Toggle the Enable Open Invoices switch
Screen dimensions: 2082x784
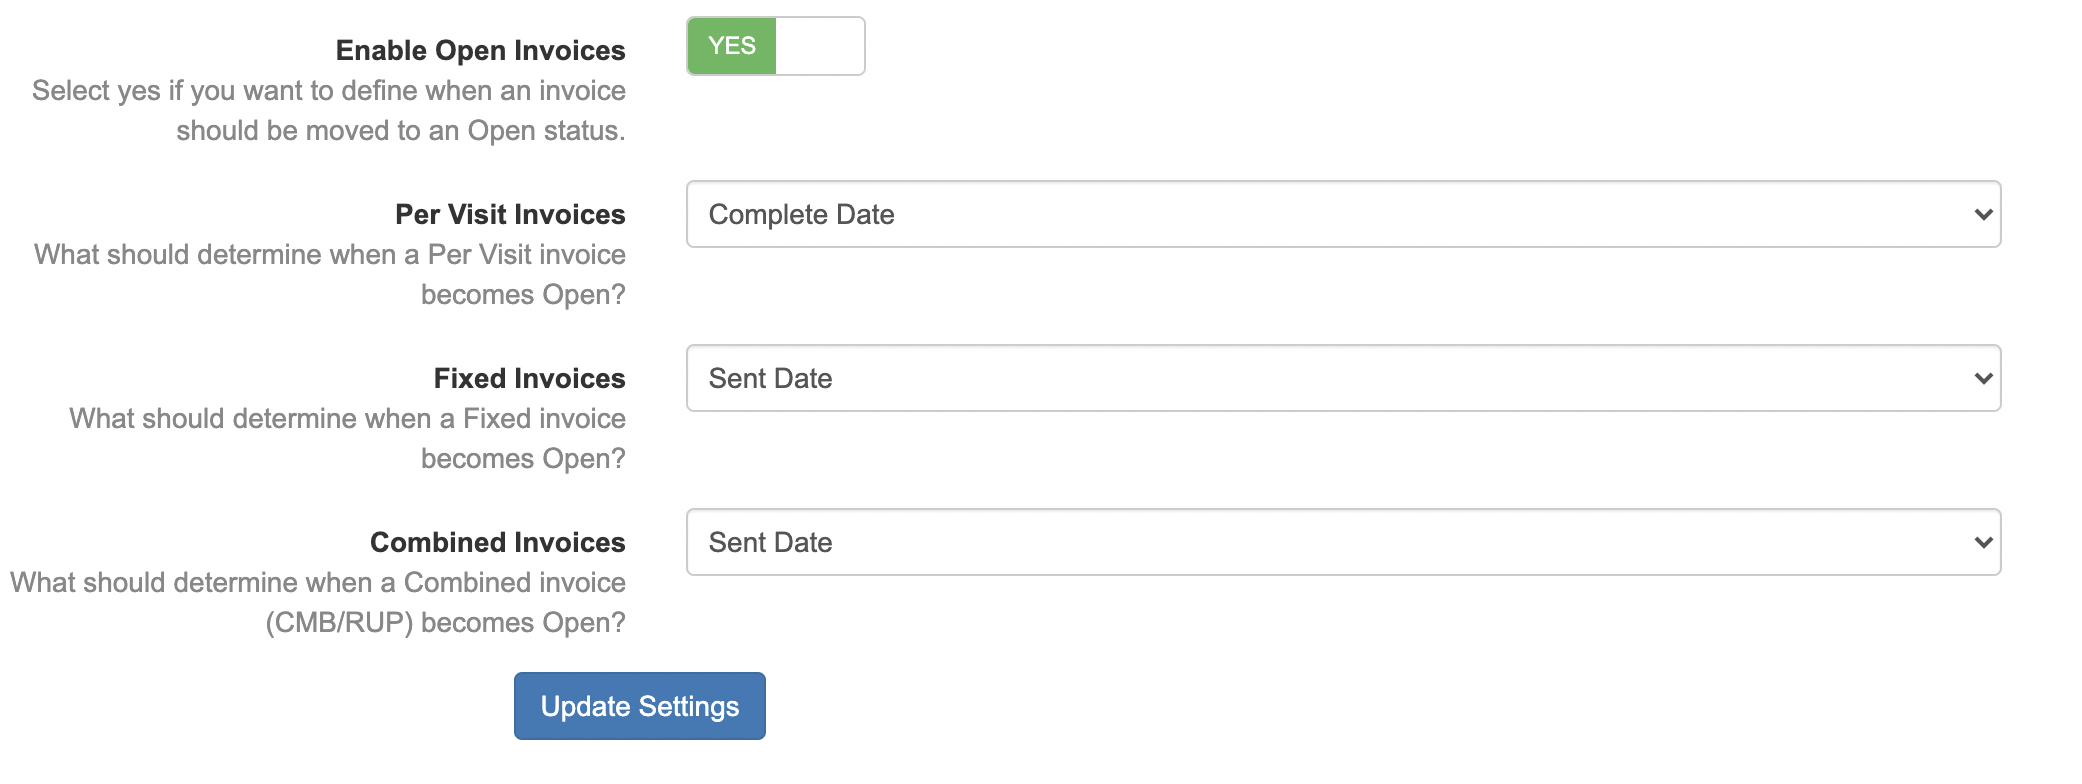point(775,46)
